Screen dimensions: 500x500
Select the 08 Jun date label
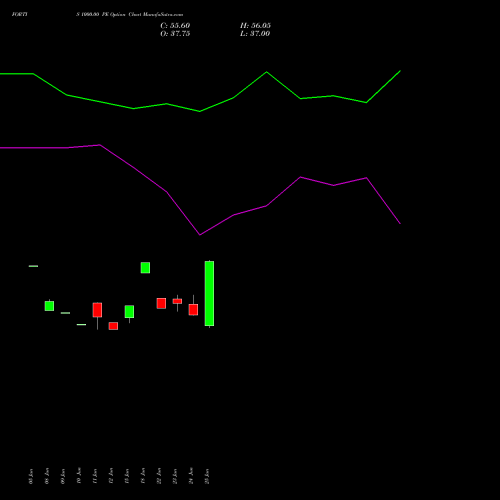point(47,476)
